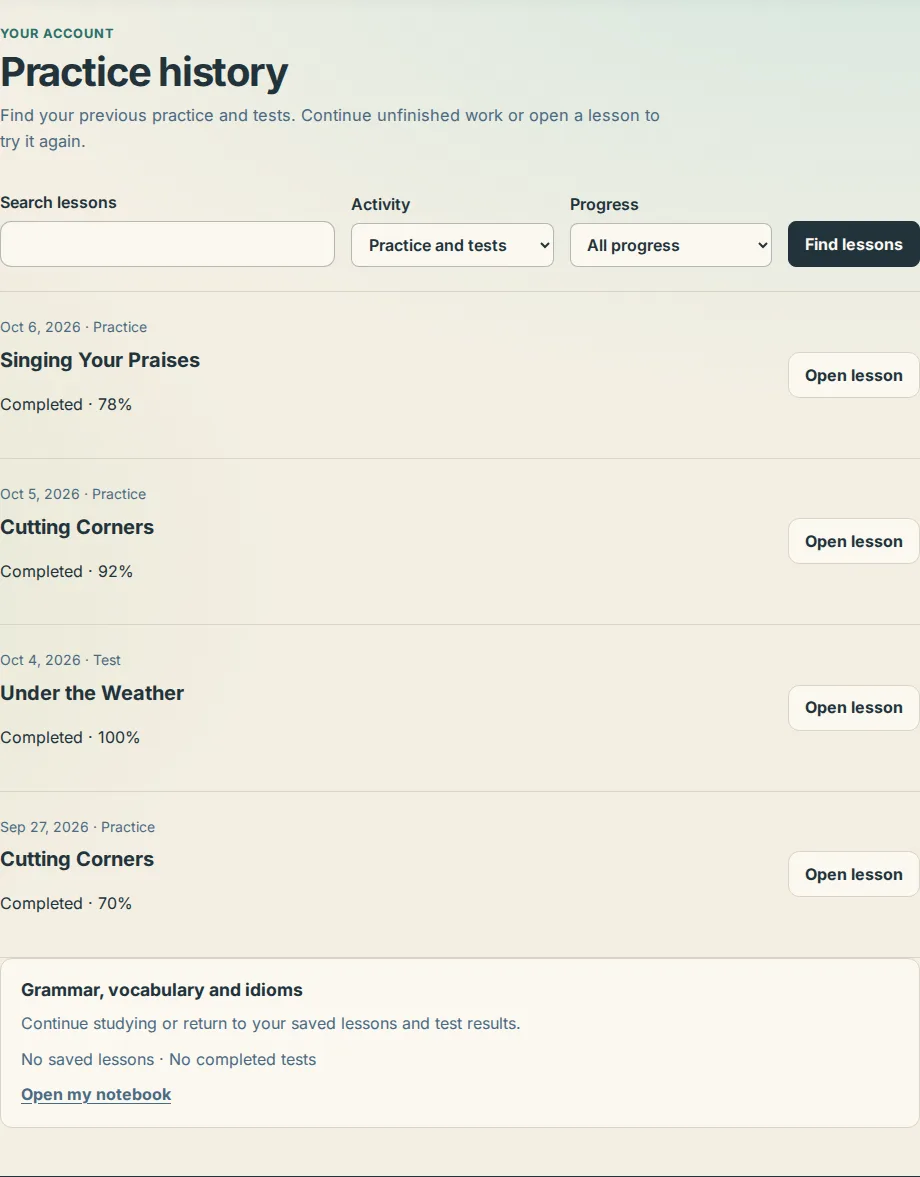This screenshot has width=920, height=1177.
Task: Click the "Completed · 92%" result text
Action: [x=67, y=571]
